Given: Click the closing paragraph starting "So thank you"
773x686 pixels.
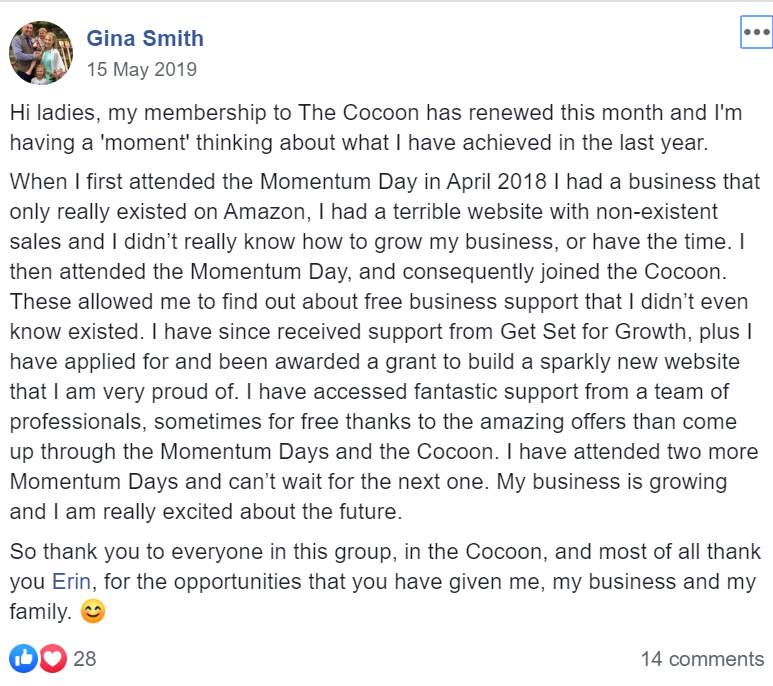Looking at the screenshot, I should click(385, 580).
